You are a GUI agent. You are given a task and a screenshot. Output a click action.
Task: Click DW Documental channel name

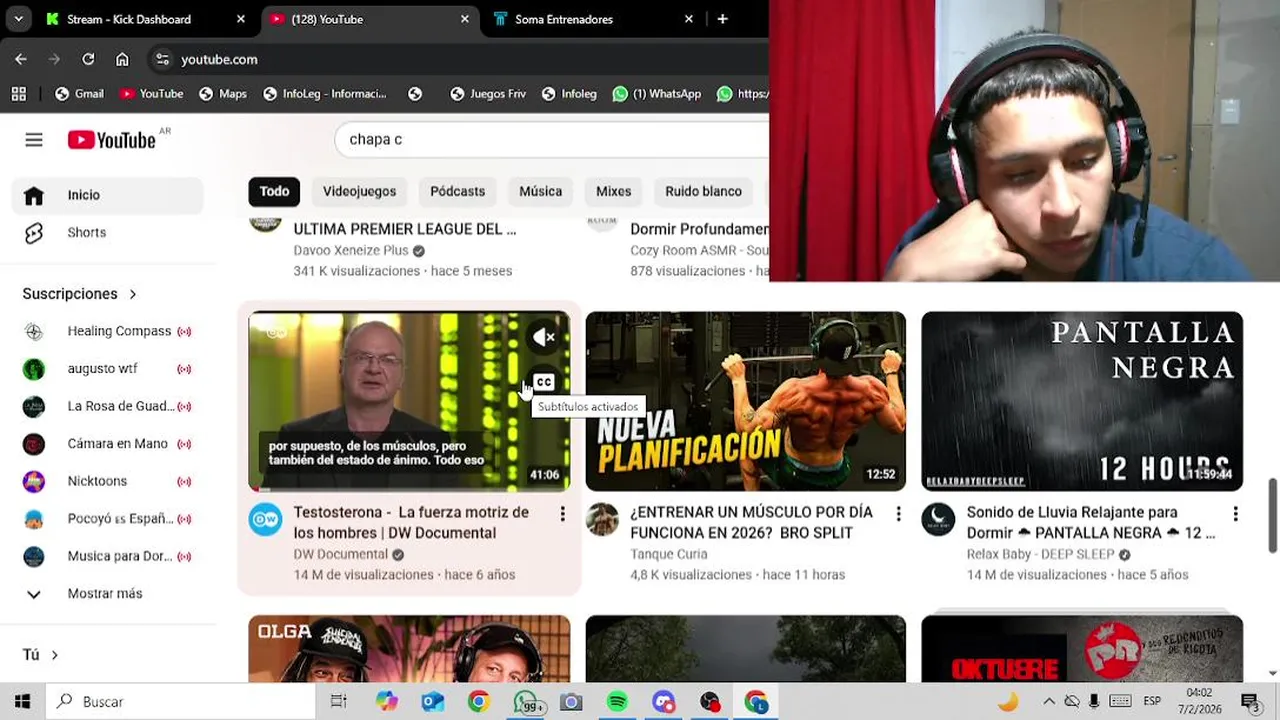(340, 554)
